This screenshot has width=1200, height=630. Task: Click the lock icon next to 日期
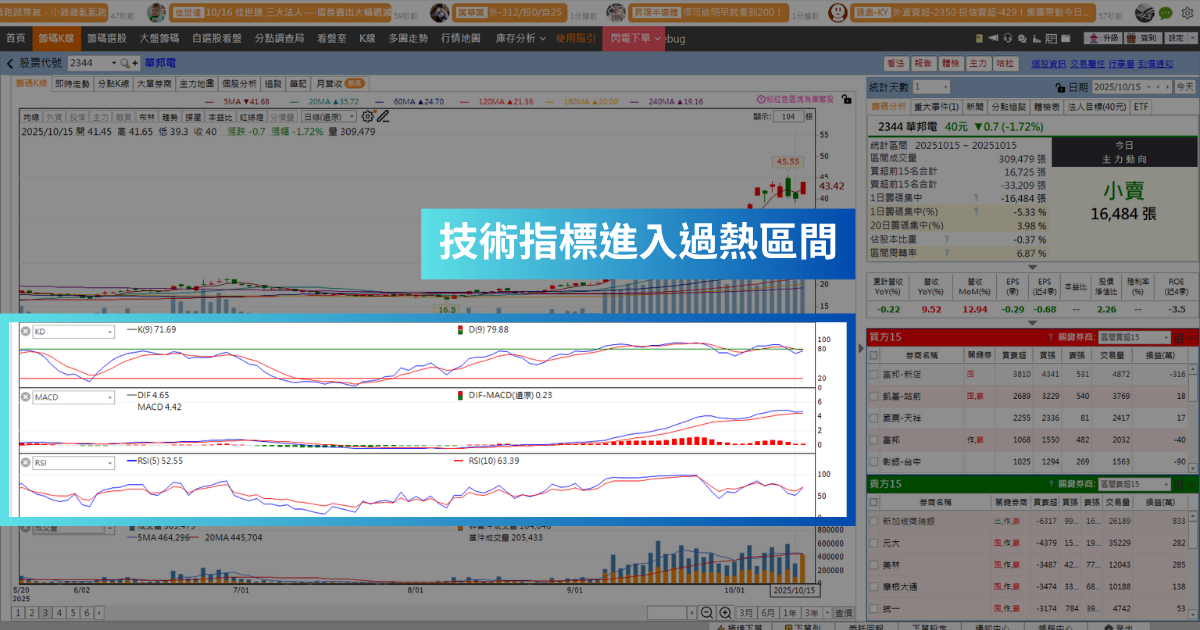1060,88
